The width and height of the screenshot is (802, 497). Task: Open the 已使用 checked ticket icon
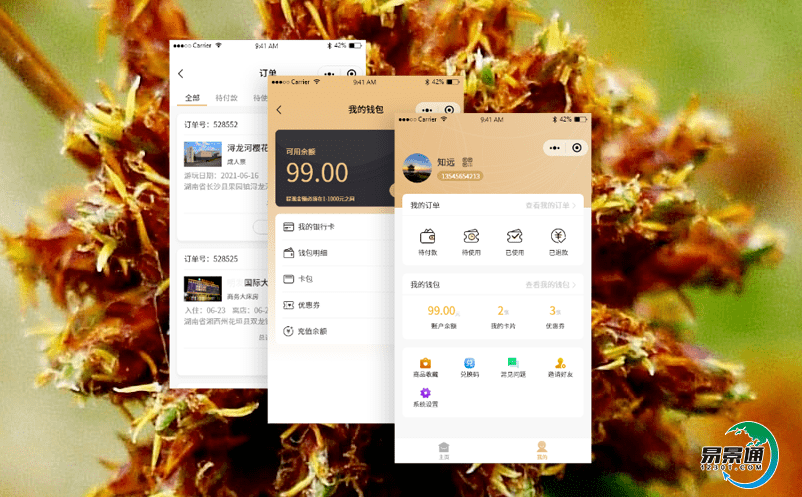click(x=515, y=236)
